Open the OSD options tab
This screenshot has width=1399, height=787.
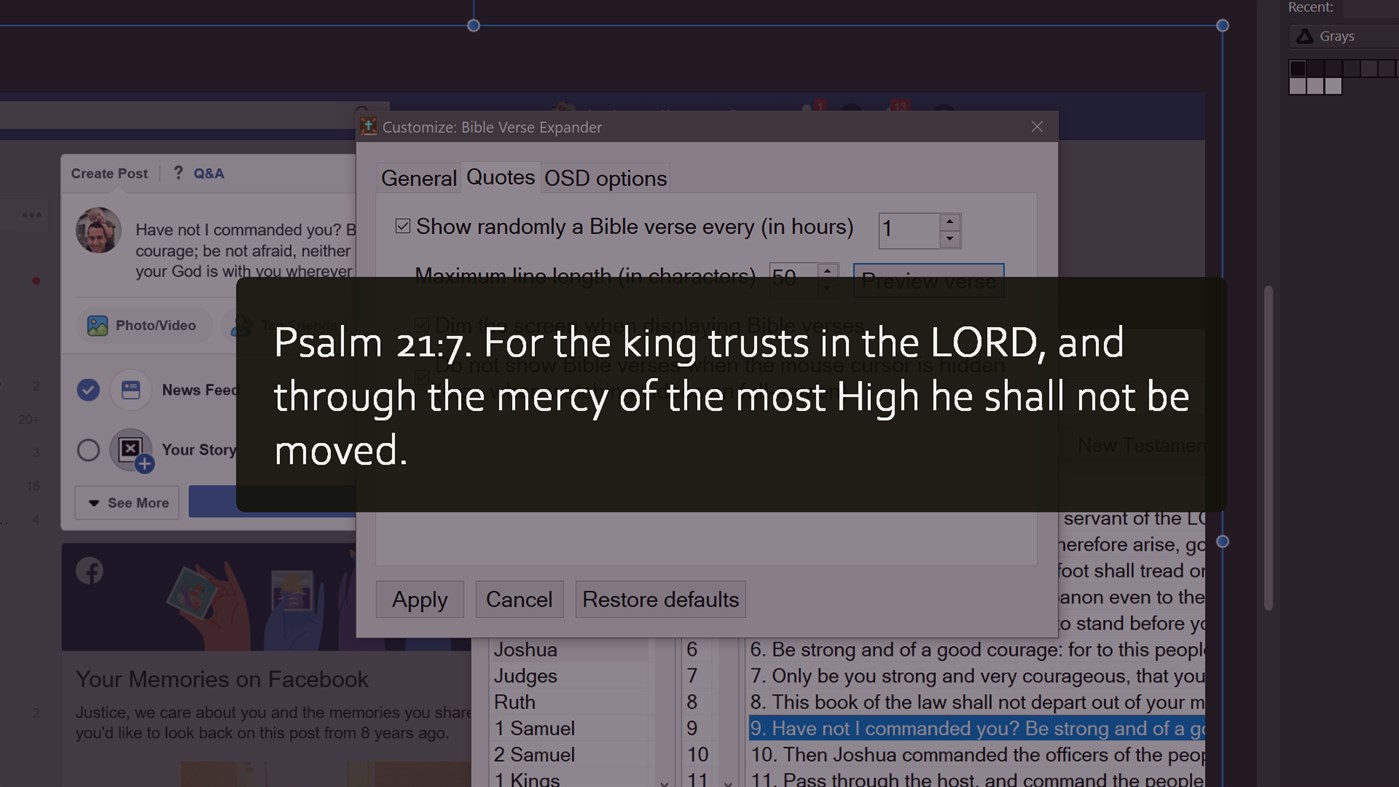tap(605, 178)
